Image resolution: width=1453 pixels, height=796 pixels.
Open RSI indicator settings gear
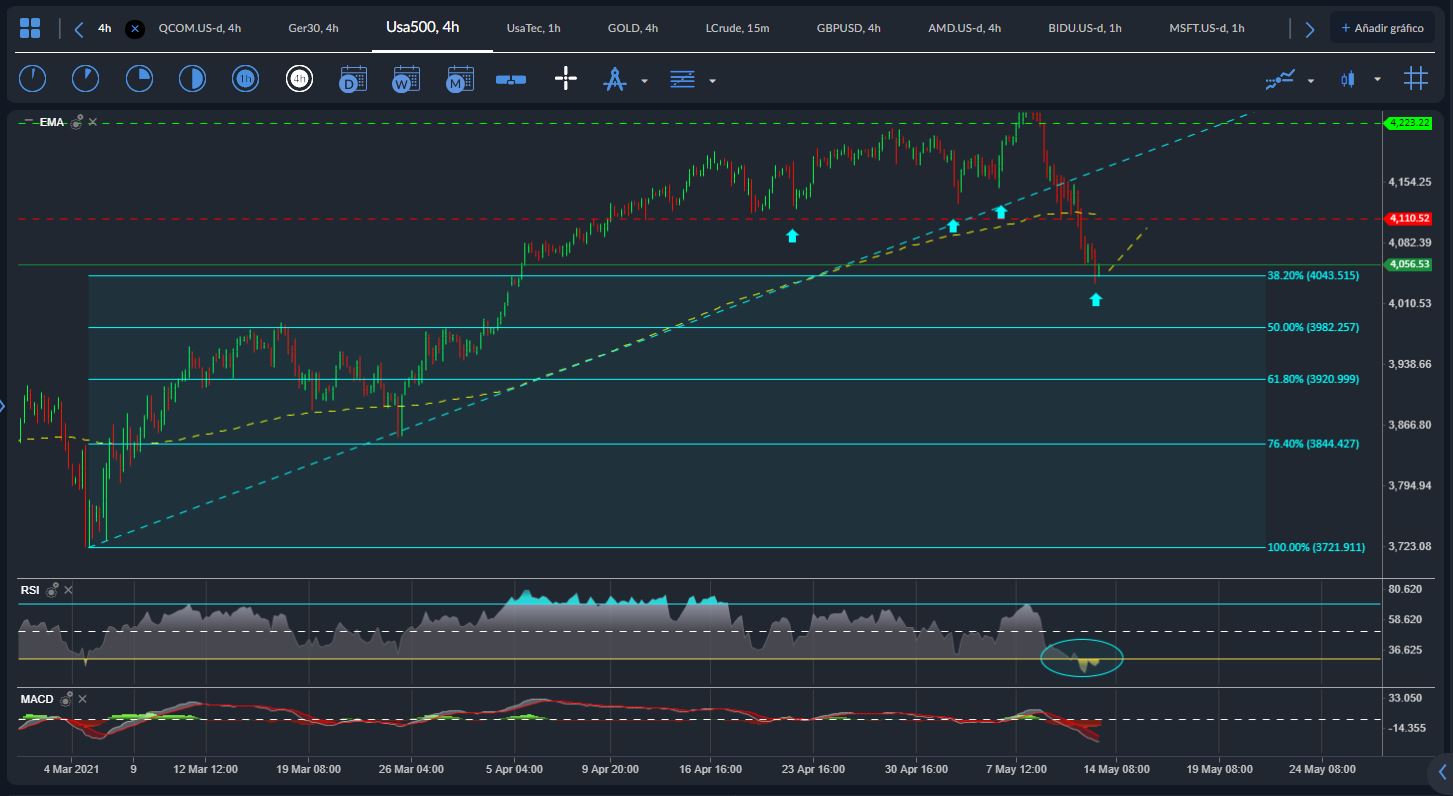(52, 590)
